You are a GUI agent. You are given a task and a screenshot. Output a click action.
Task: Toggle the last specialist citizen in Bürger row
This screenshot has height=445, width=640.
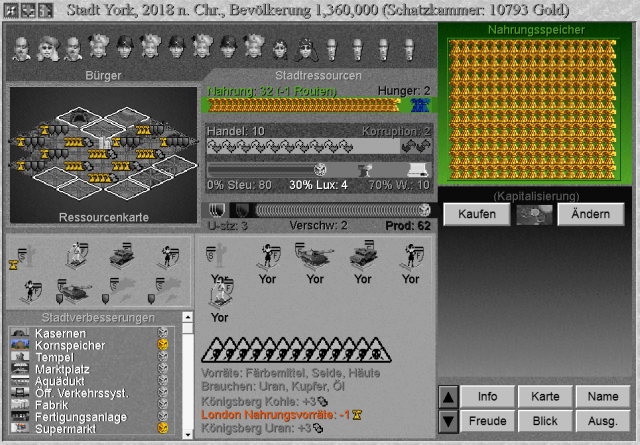click(409, 48)
